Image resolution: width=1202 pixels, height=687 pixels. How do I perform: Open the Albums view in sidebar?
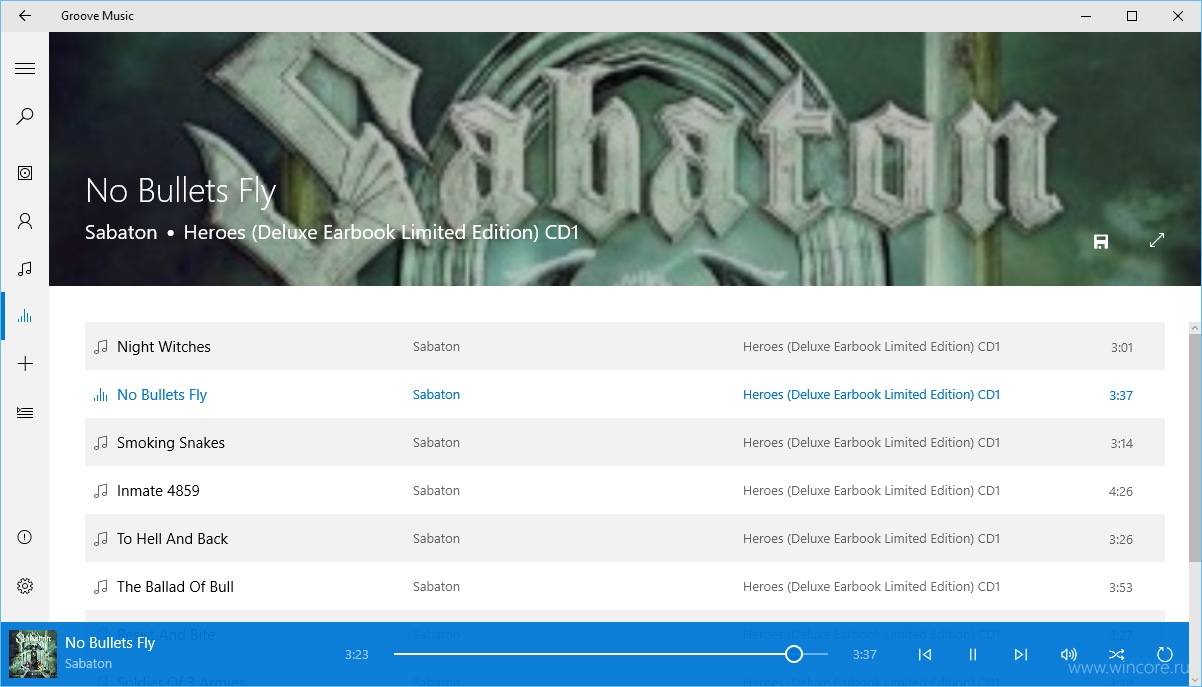coord(25,173)
